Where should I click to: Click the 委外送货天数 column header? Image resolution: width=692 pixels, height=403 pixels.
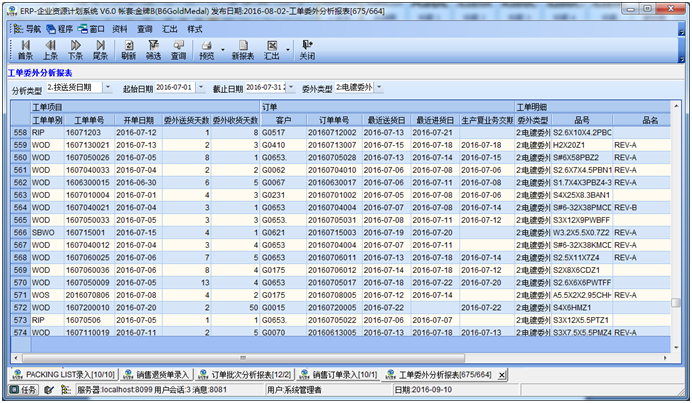tap(187, 120)
